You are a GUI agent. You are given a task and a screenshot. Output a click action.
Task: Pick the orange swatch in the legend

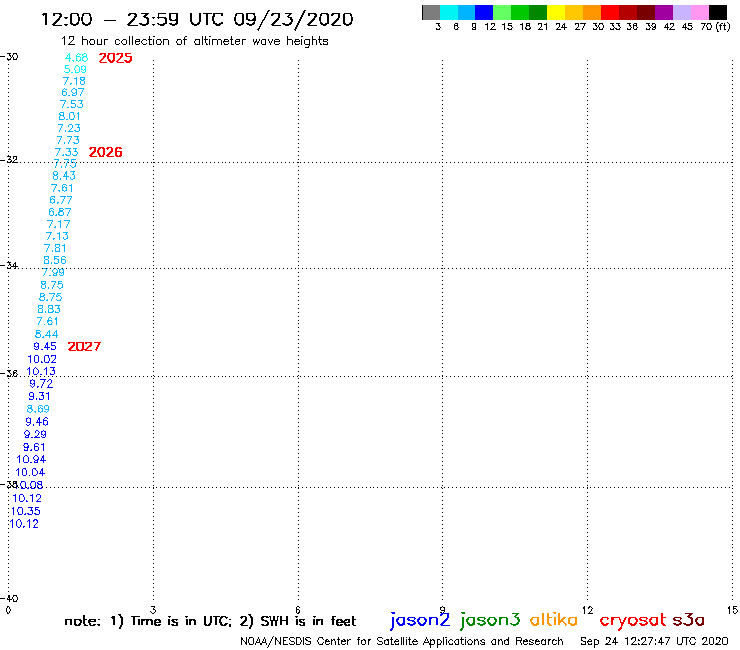click(x=592, y=12)
